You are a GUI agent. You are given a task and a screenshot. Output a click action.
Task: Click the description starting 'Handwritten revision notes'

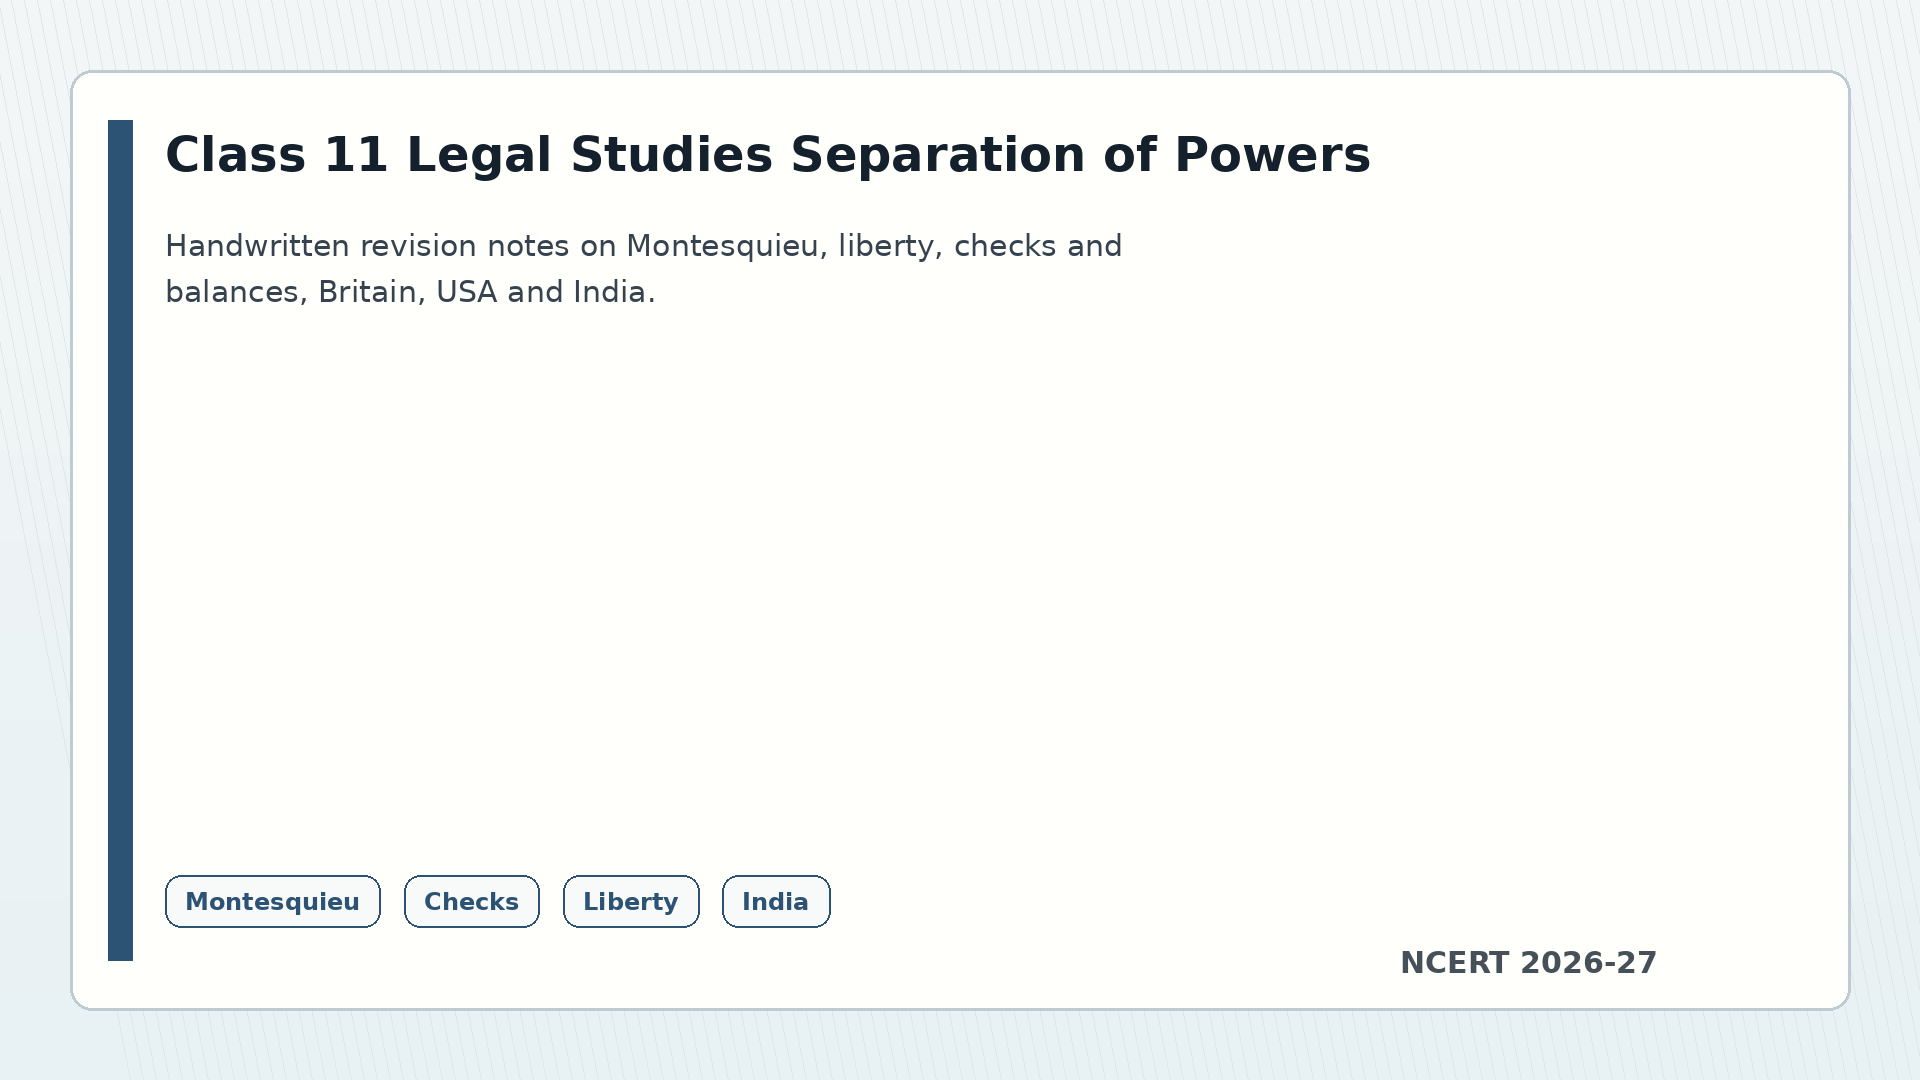[x=643, y=269]
